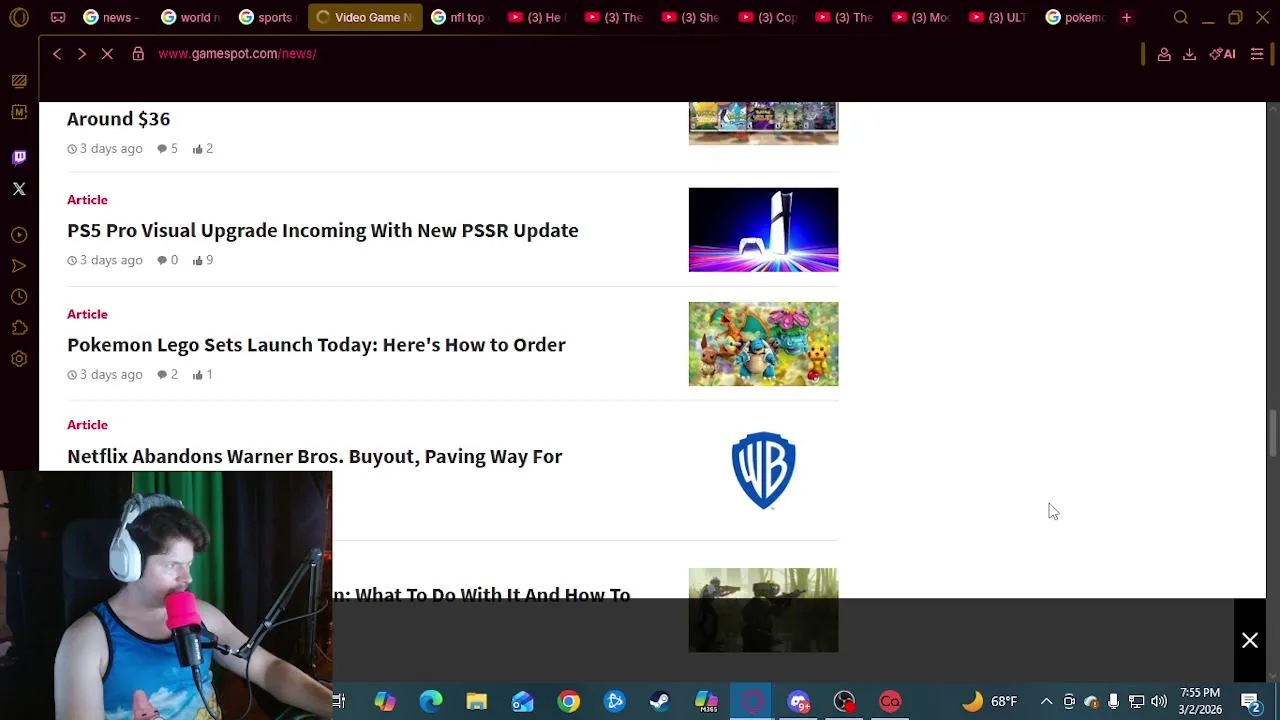
Task: Click comment count '2' on Pokemon Lego article
Action: pos(167,374)
